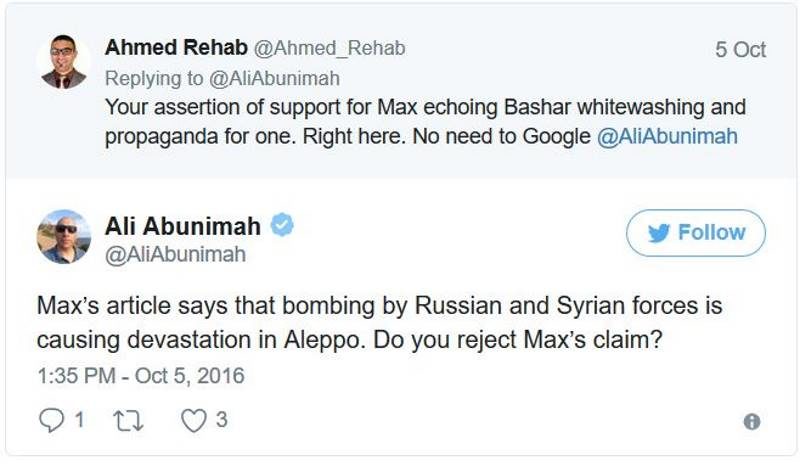The width and height of the screenshot is (800, 466).
Task: Like the tweet with heart icon
Action: coord(194,421)
